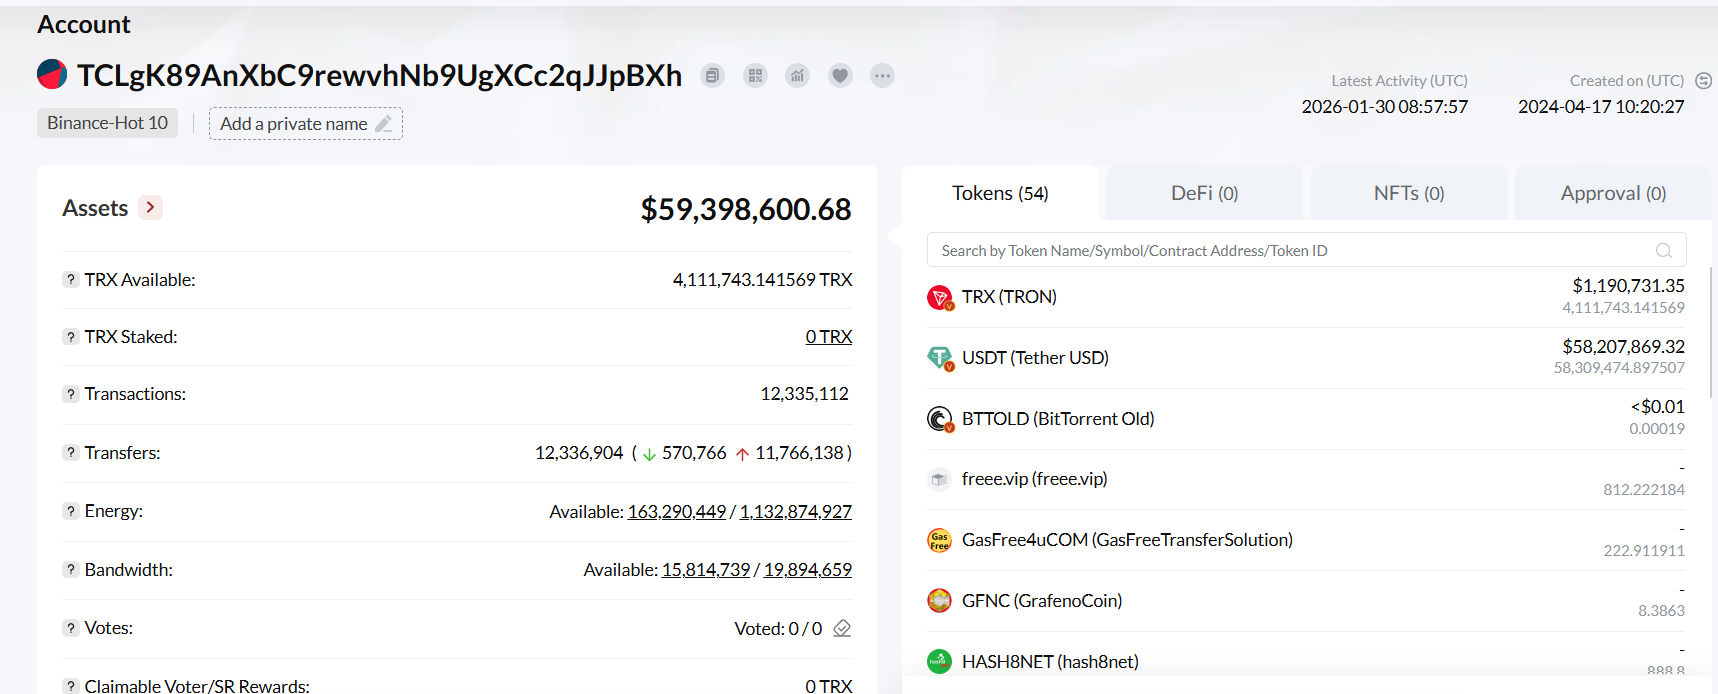Click the TRX (TRON) token logo
1718x694 pixels.
pyautogui.click(x=940, y=297)
